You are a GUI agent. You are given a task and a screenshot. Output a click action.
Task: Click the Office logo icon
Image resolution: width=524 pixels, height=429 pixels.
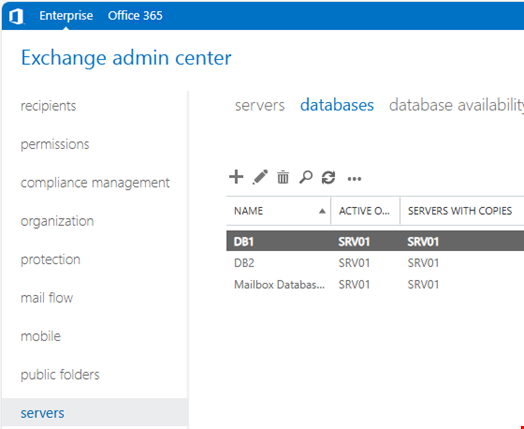tap(16, 16)
